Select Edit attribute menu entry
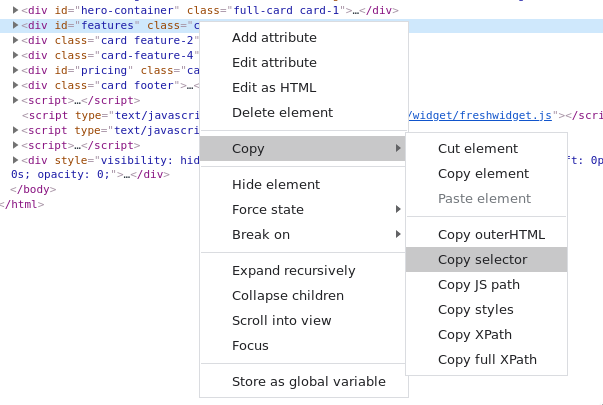Viewport: 603px width, 405px height. [x=274, y=62]
